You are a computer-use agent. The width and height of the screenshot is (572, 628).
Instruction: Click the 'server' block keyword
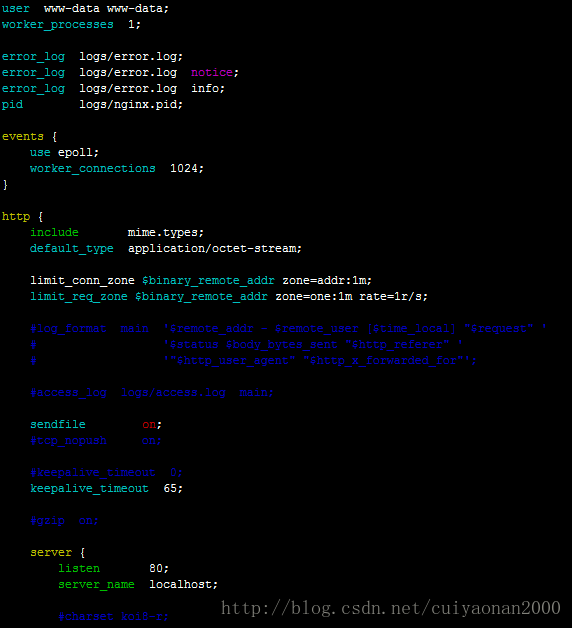click(51, 553)
